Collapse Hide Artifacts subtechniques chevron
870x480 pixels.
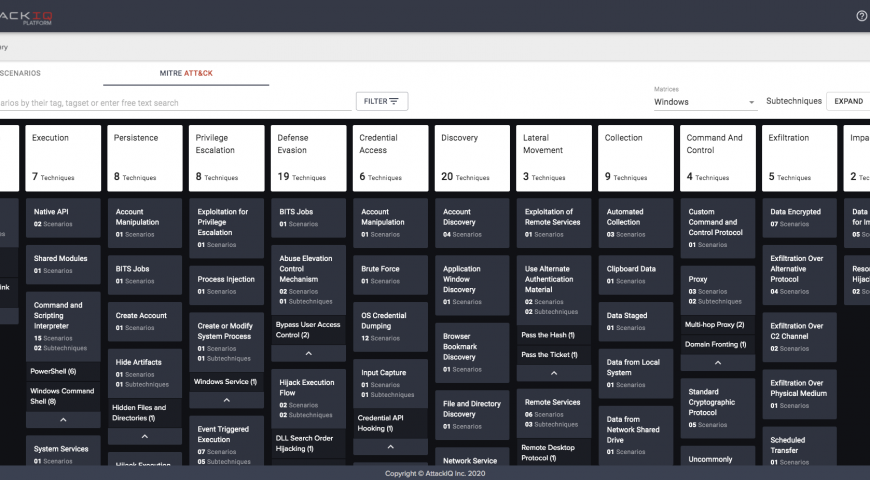coord(145,437)
